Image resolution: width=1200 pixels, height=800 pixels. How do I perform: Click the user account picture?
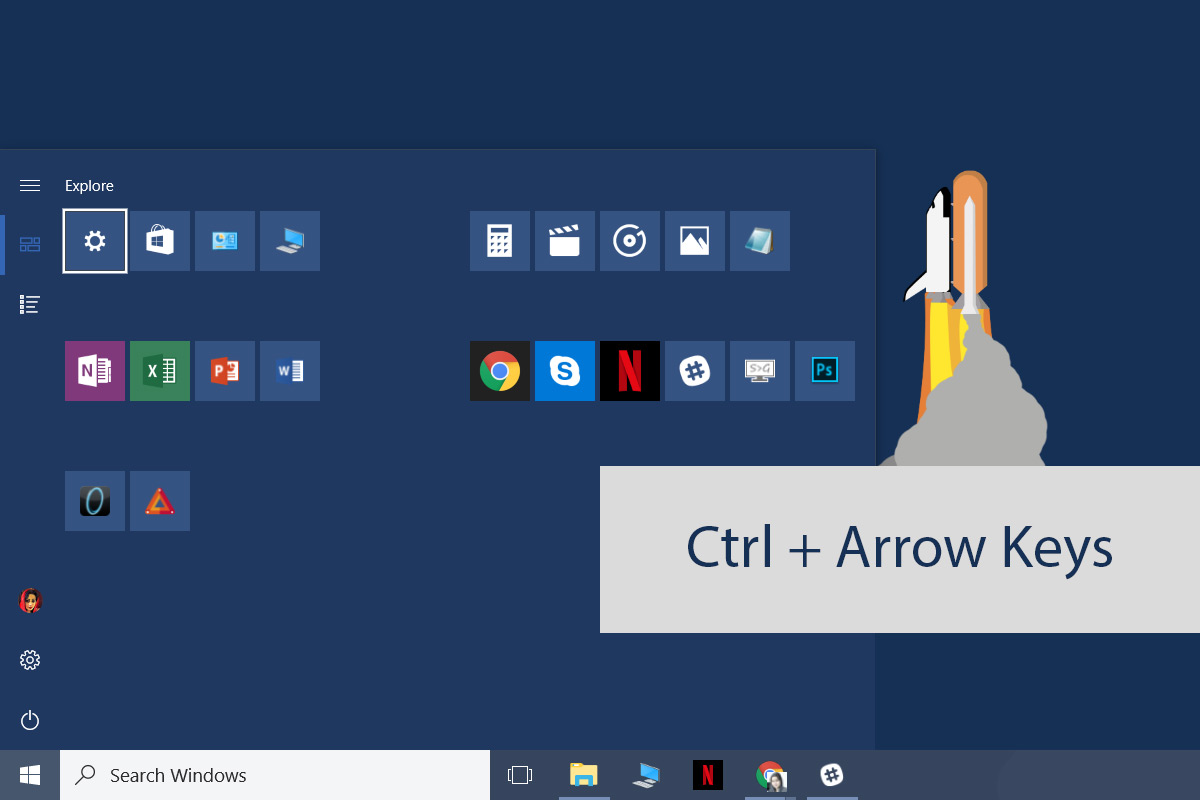30,600
